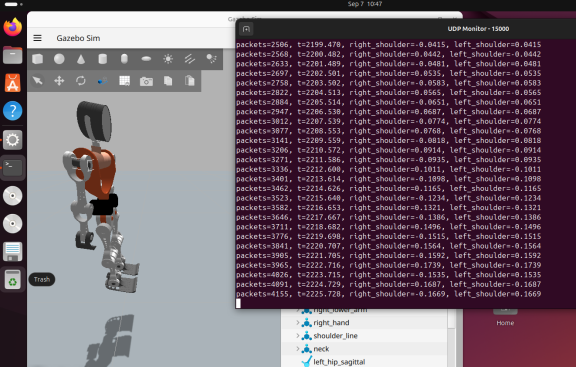577x368 pixels.
Task: Insert a box shape in Gazebo
Action: tap(38, 59)
